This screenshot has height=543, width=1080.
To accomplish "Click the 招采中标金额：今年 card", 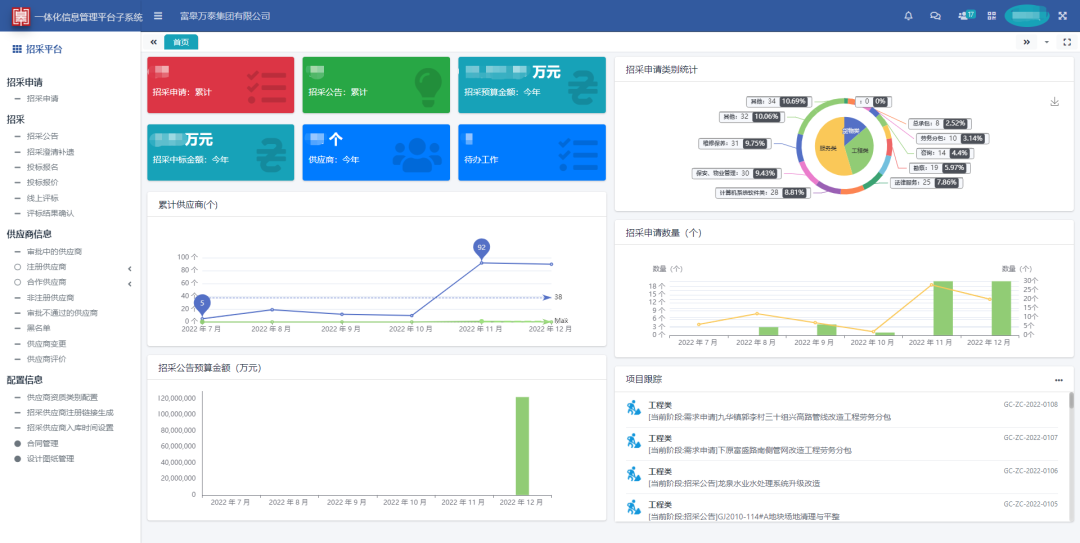I will coord(220,152).
